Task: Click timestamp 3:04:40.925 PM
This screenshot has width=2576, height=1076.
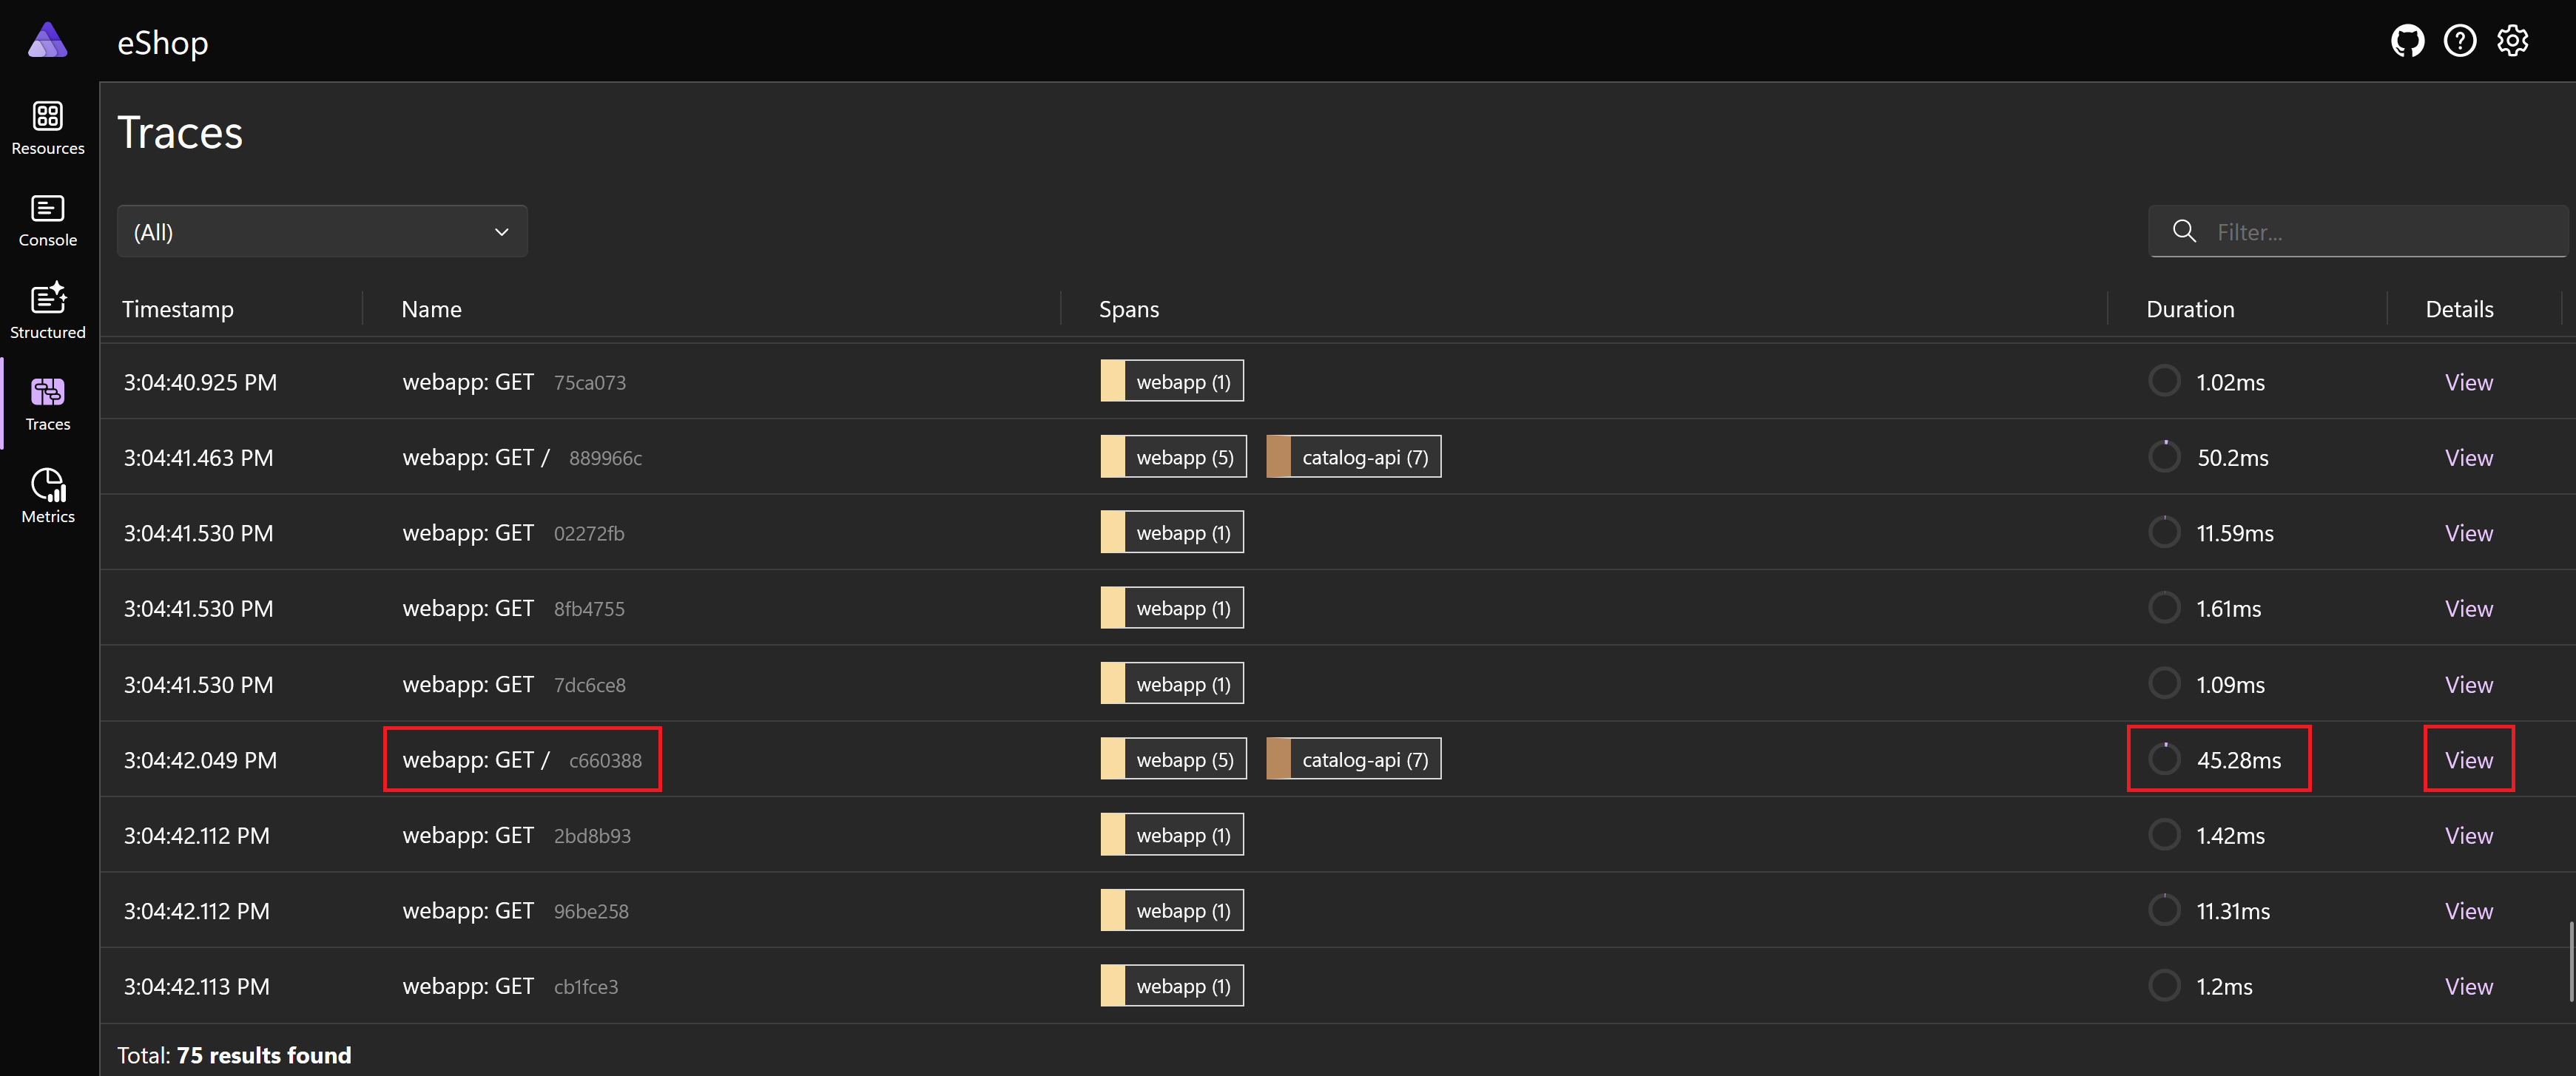Action: click(200, 382)
